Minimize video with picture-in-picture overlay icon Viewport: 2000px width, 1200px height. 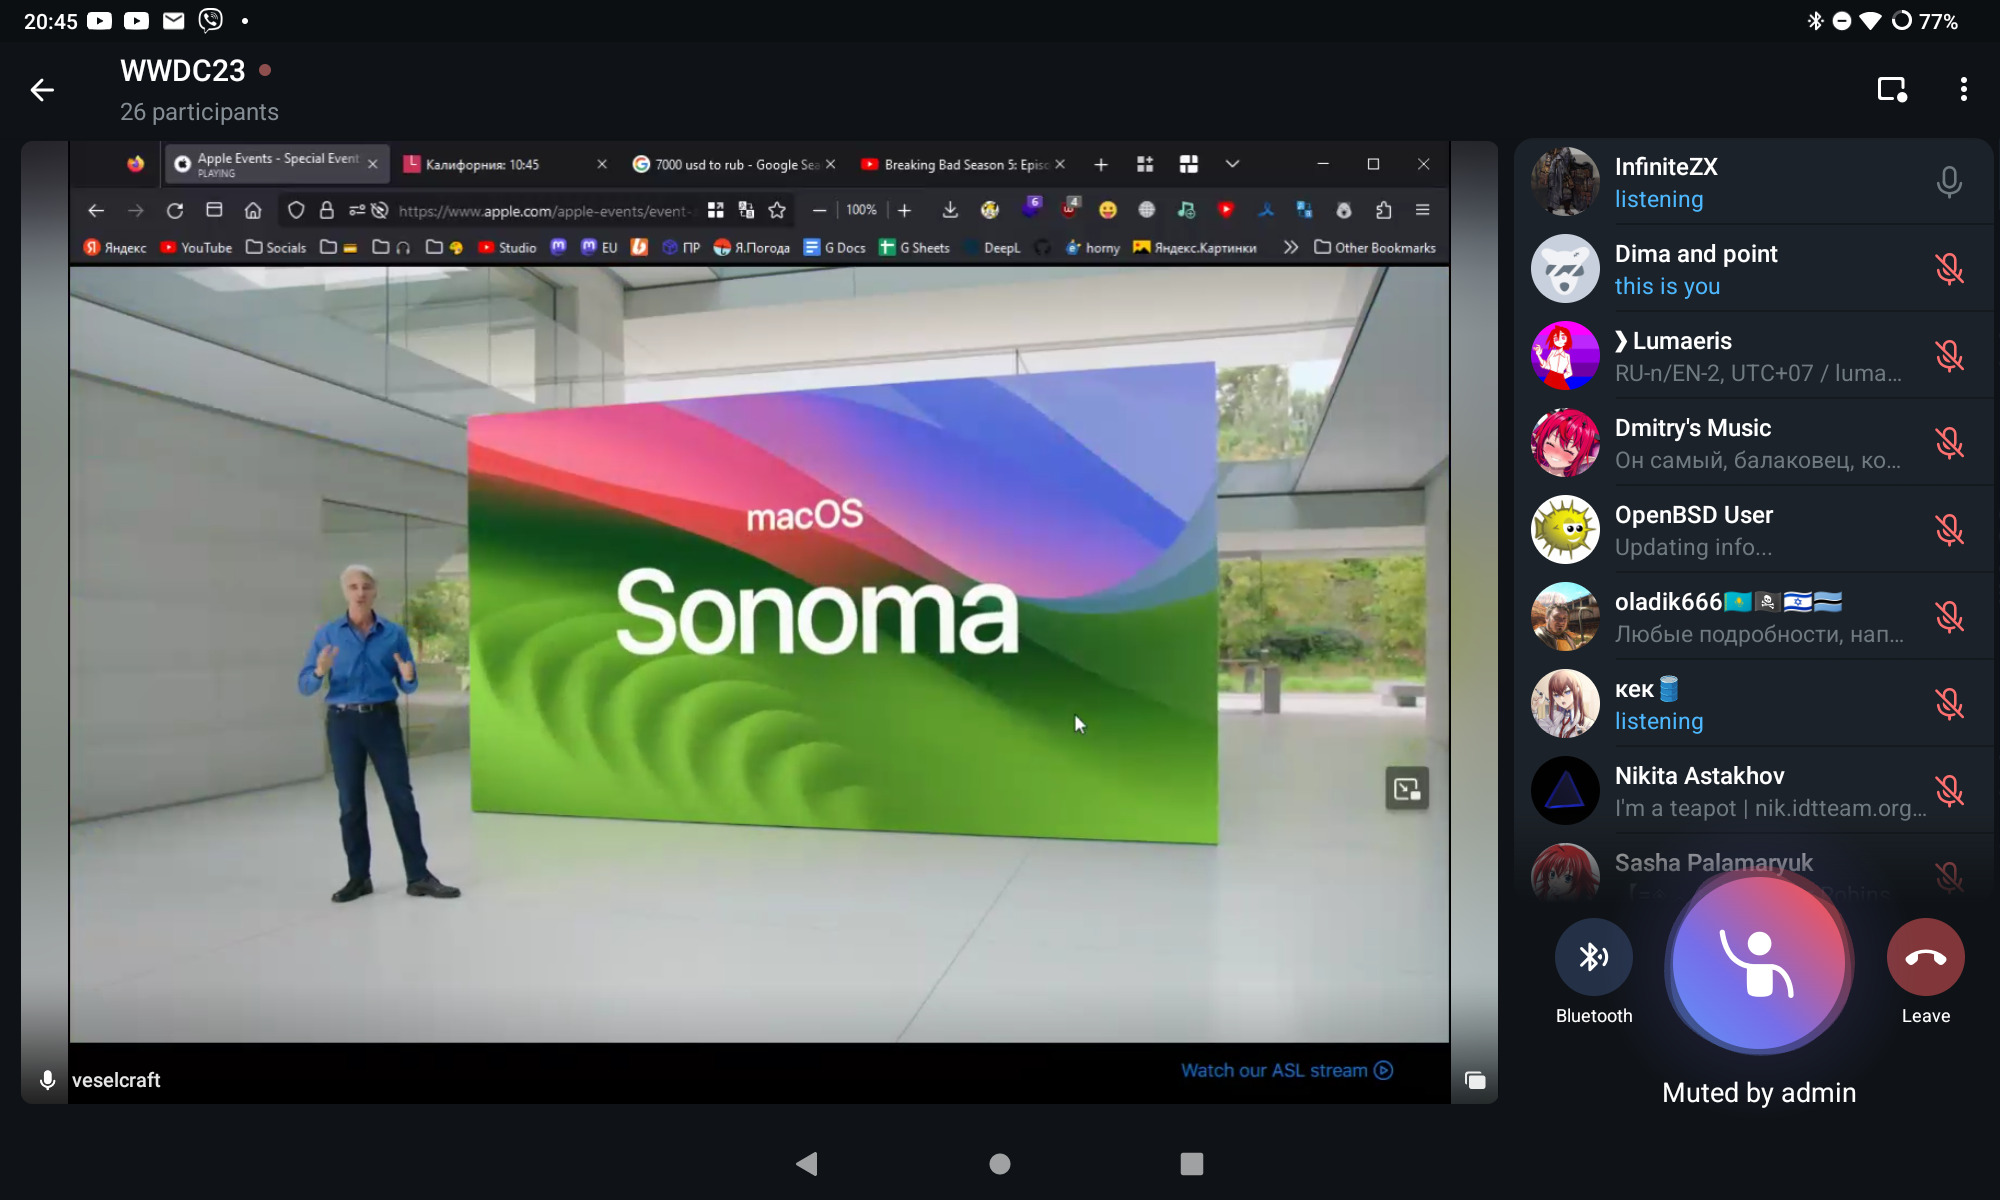coord(1406,789)
